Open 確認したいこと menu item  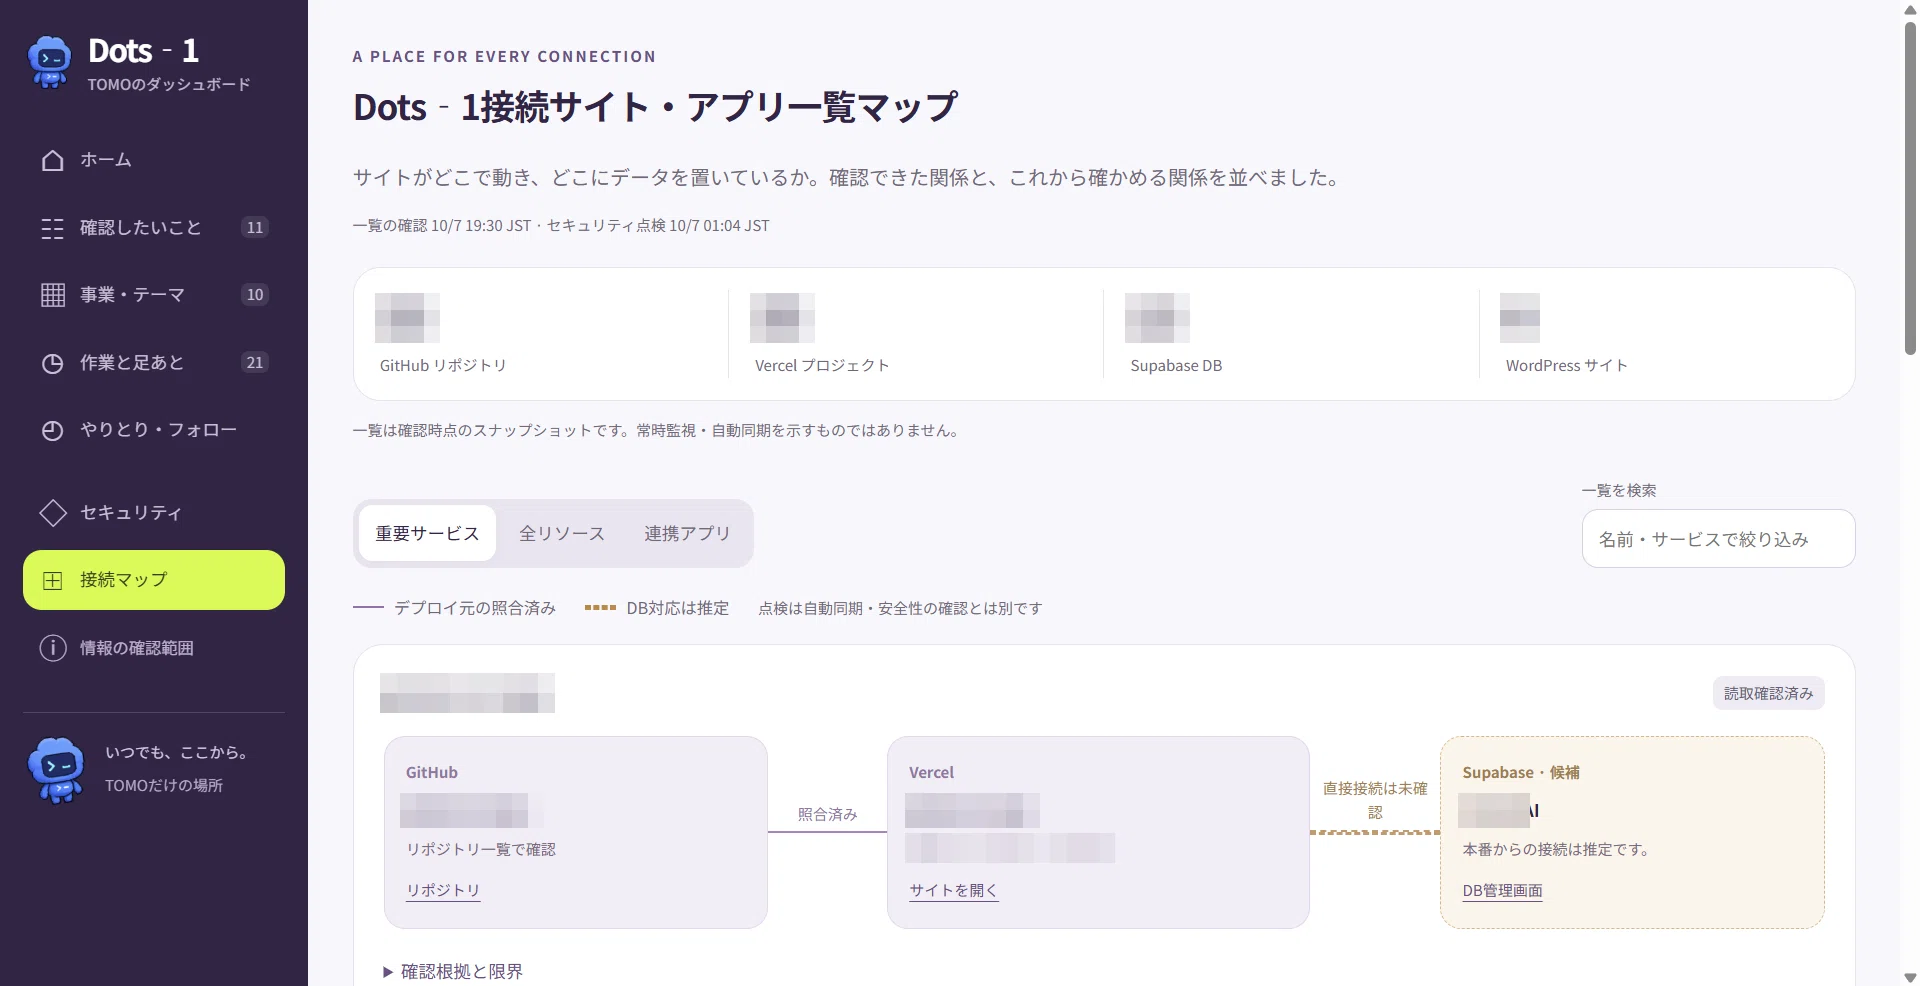pyautogui.click(x=154, y=228)
